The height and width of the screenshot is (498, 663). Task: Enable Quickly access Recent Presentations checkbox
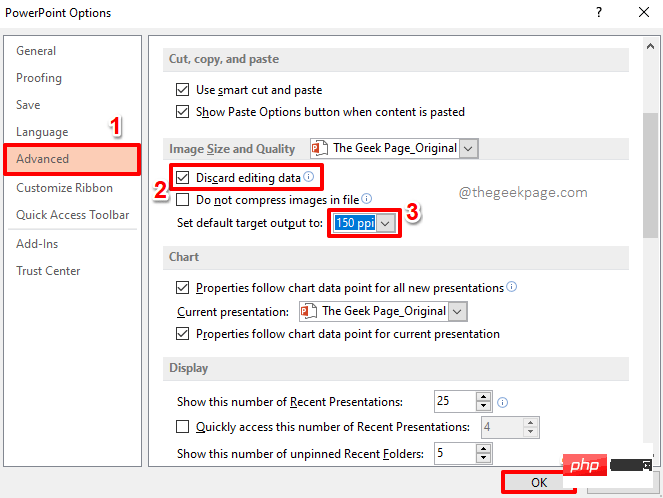click(x=182, y=427)
